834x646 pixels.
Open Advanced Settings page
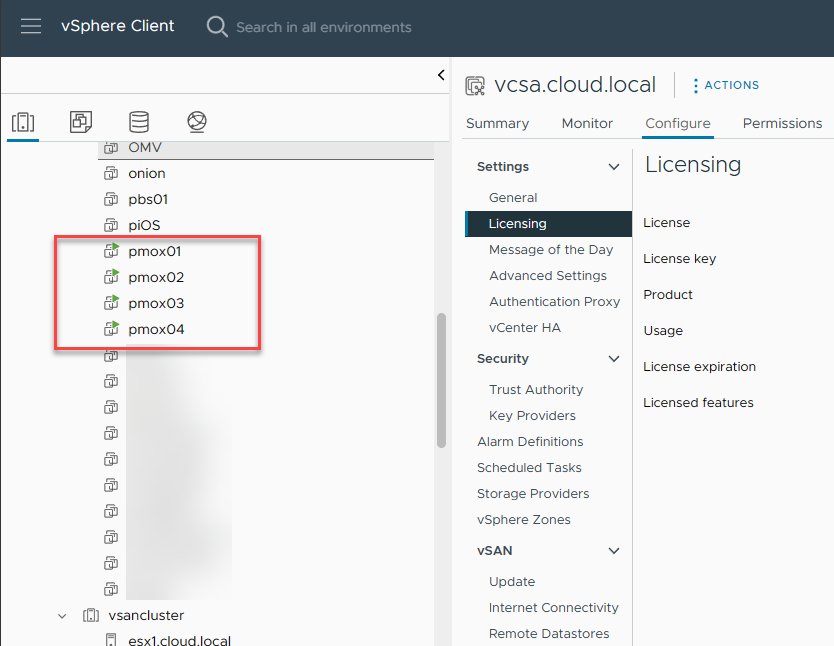[x=547, y=275]
